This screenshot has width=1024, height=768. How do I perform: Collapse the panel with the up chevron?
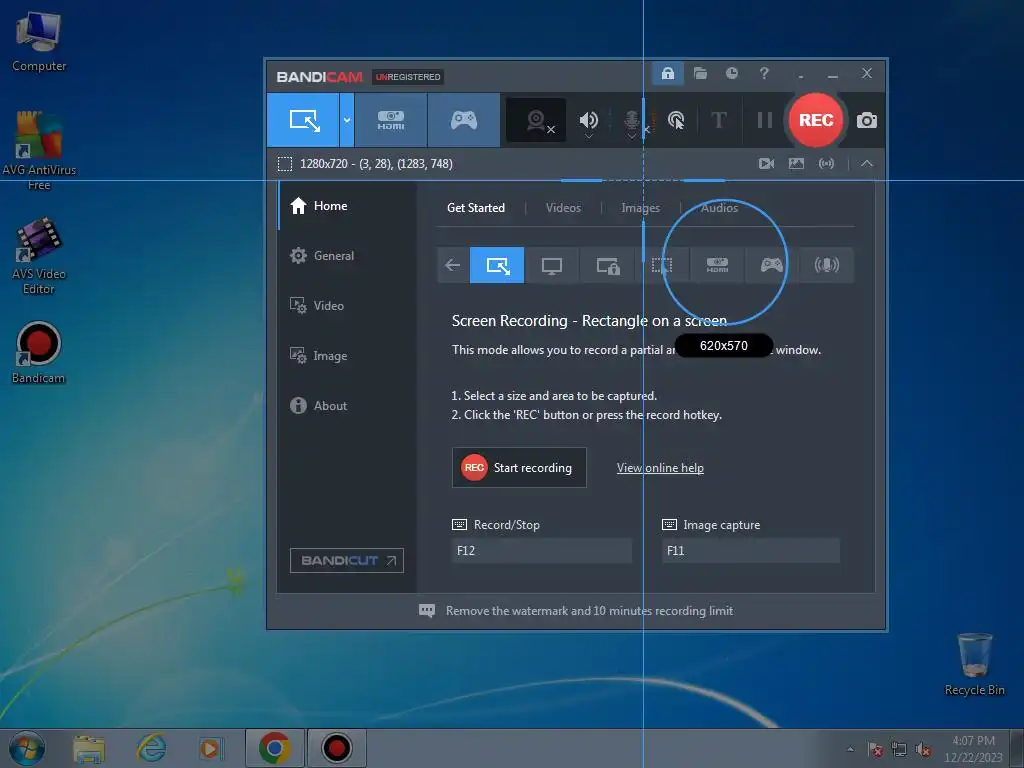point(867,163)
